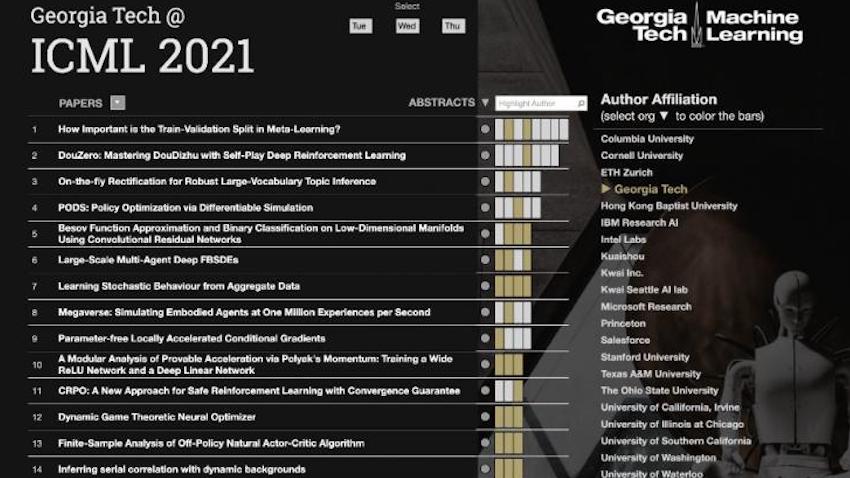Toggle abstract dot for CRPO paper

click(485, 391)
